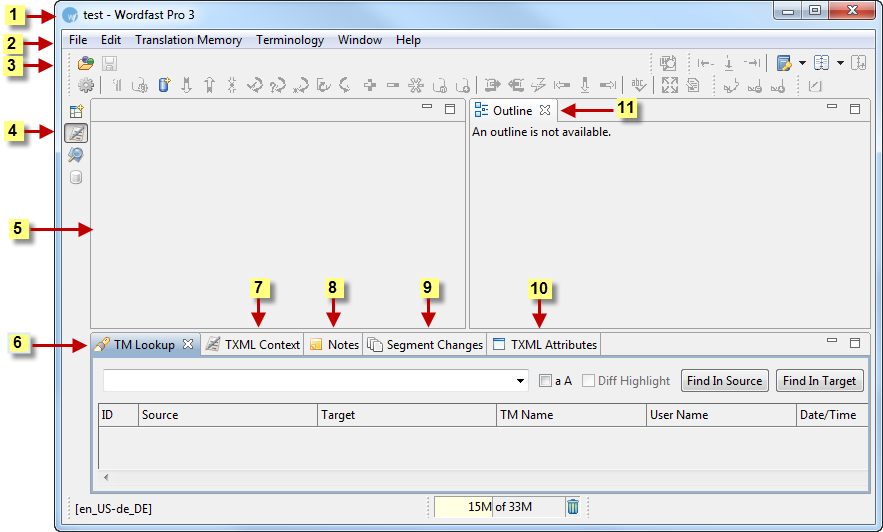Screen dimensions: 883x532
Task: Select the TXML Editor perspective icon
Action: click(x=75, y=133)
